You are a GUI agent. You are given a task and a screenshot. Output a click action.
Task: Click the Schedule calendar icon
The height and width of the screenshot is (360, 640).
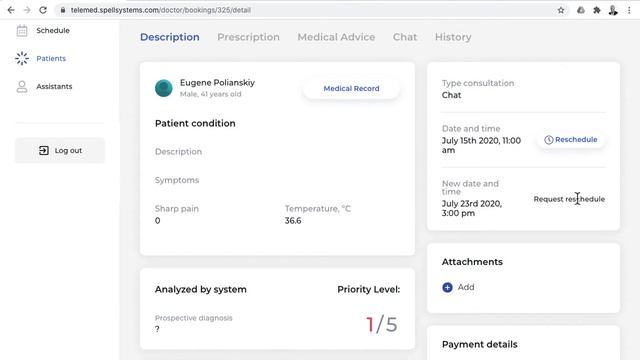coord(22,31)
